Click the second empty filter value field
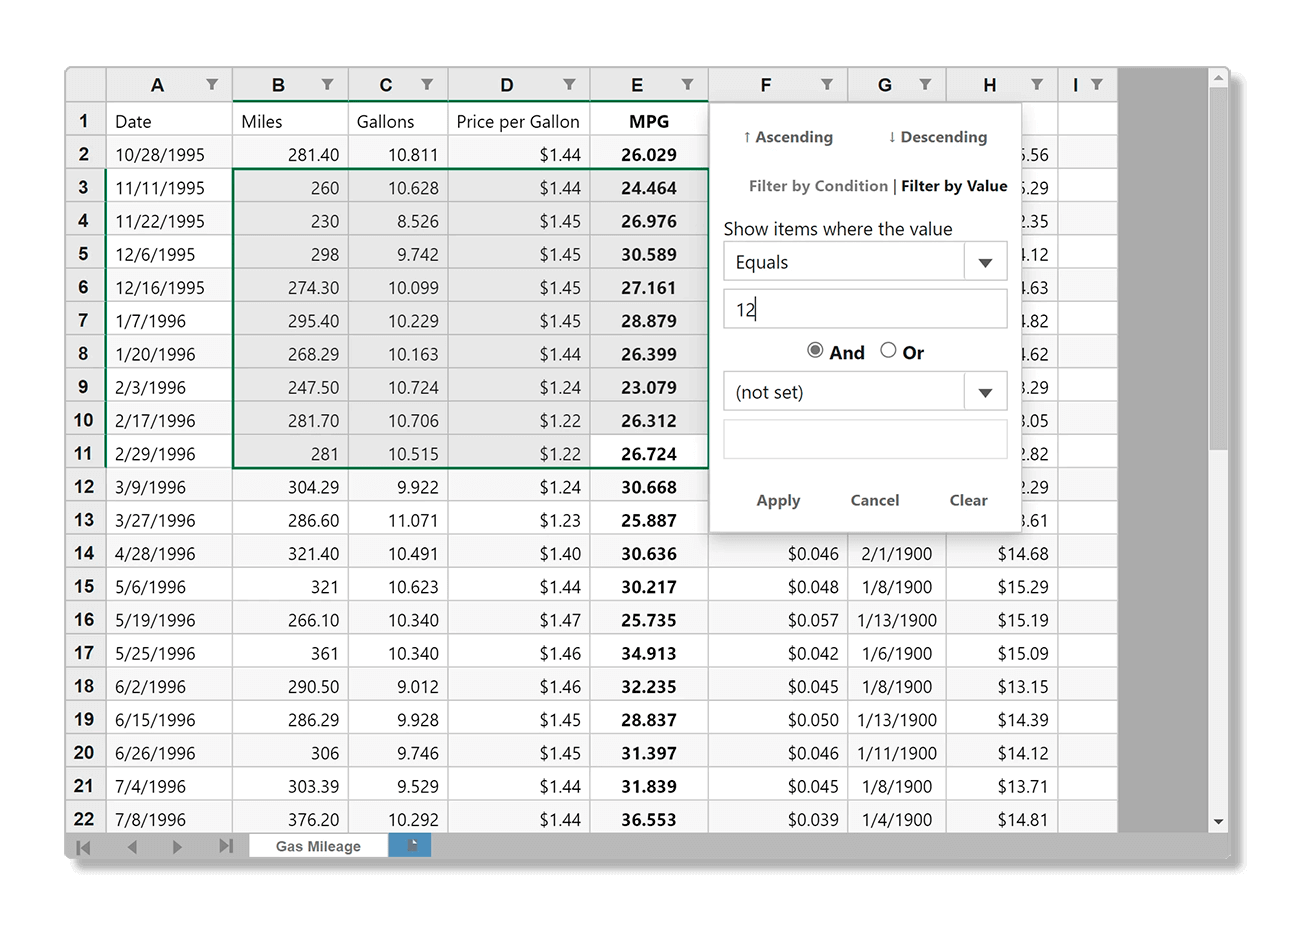Image resolution: width=1290 pixels, height=934 pixels. [x=865, y=440]
